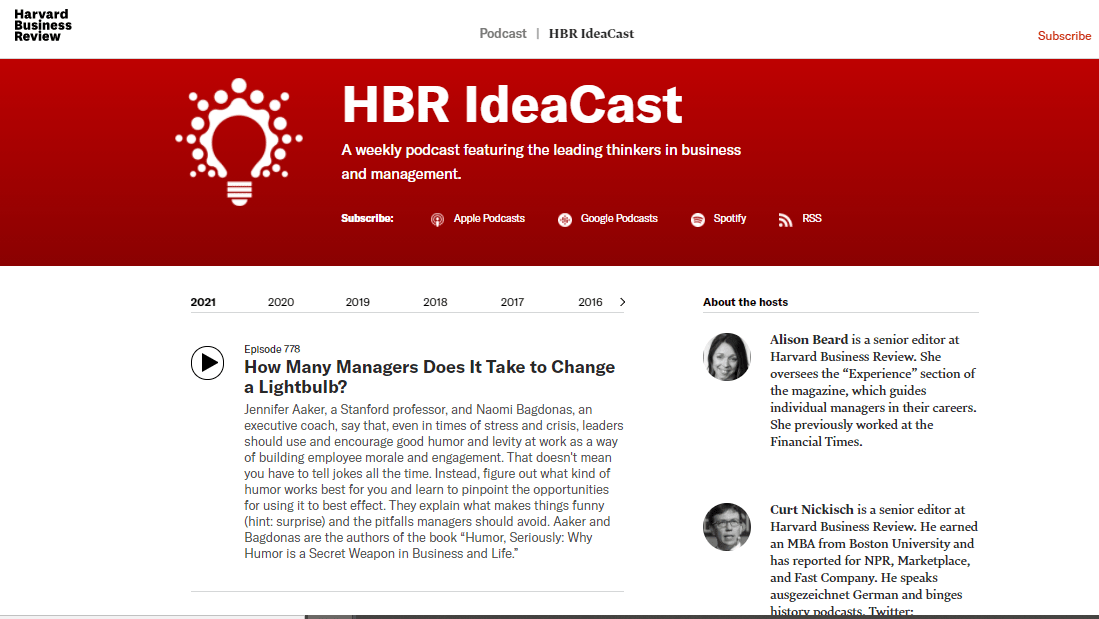Click the HBR IdeaCast lightbulb logo
The height and width of the screenshot is (619, 1099).
click(238, 142)
